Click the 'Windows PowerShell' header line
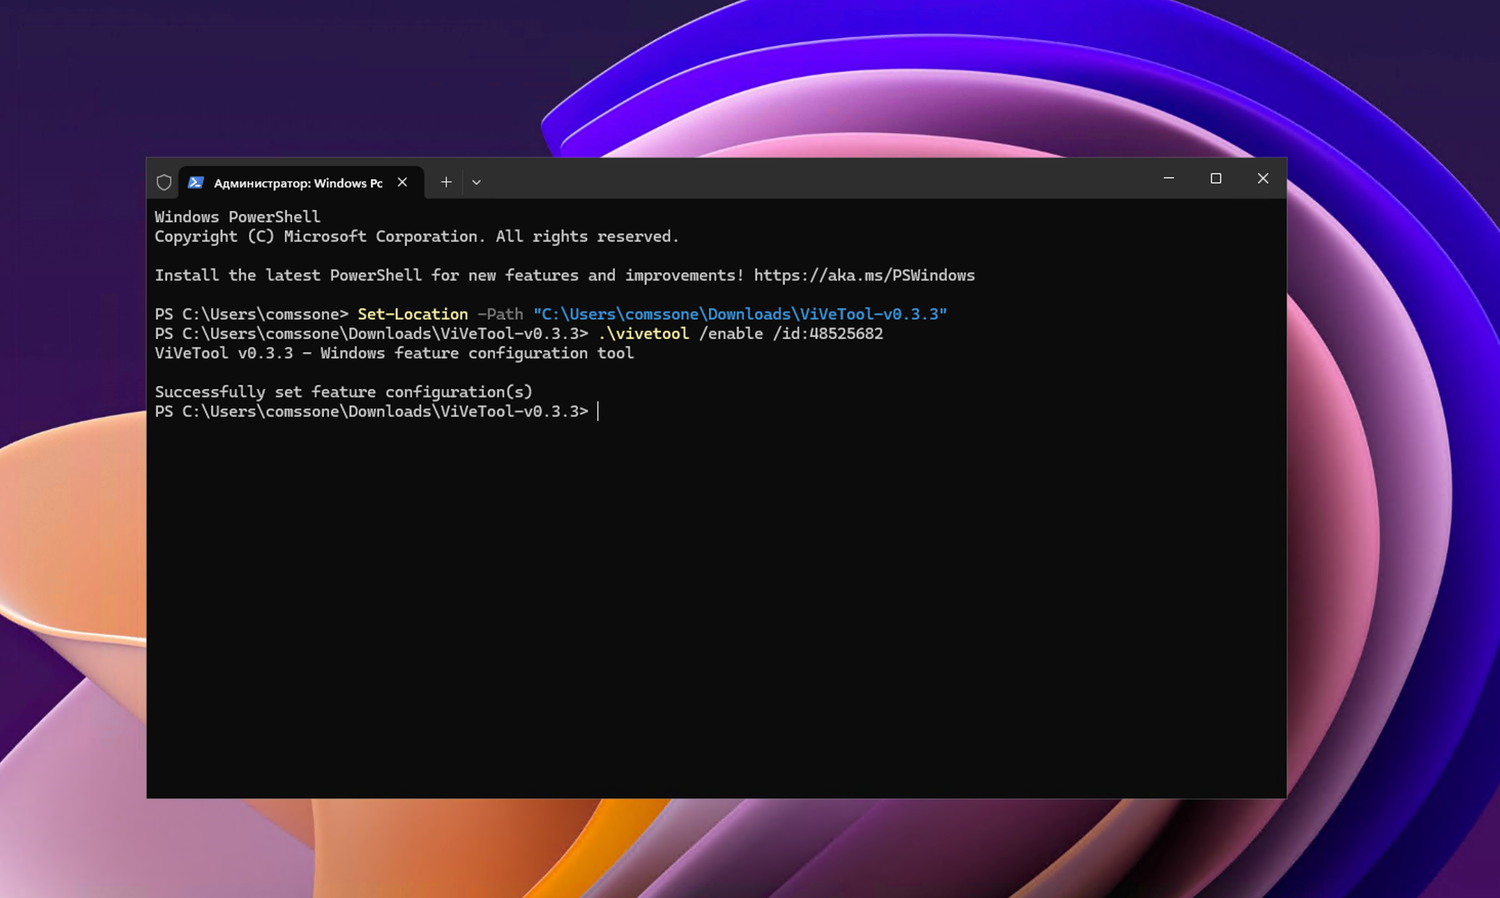 238,217
